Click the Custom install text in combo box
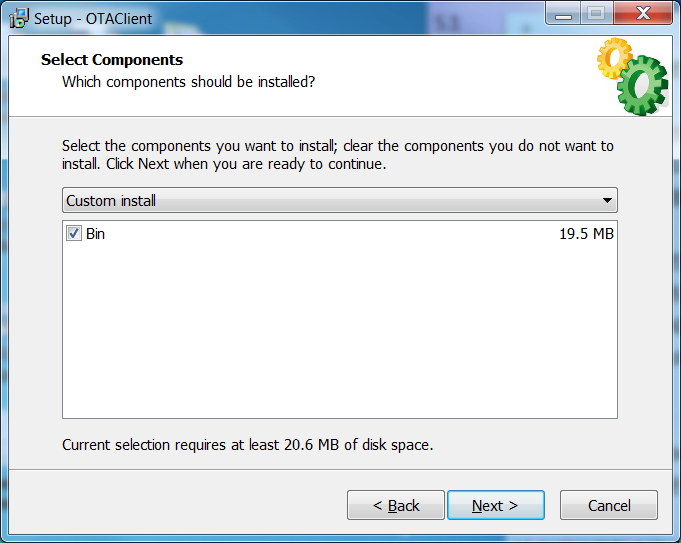Screen dimensions: 681x543 click(111, 201)
